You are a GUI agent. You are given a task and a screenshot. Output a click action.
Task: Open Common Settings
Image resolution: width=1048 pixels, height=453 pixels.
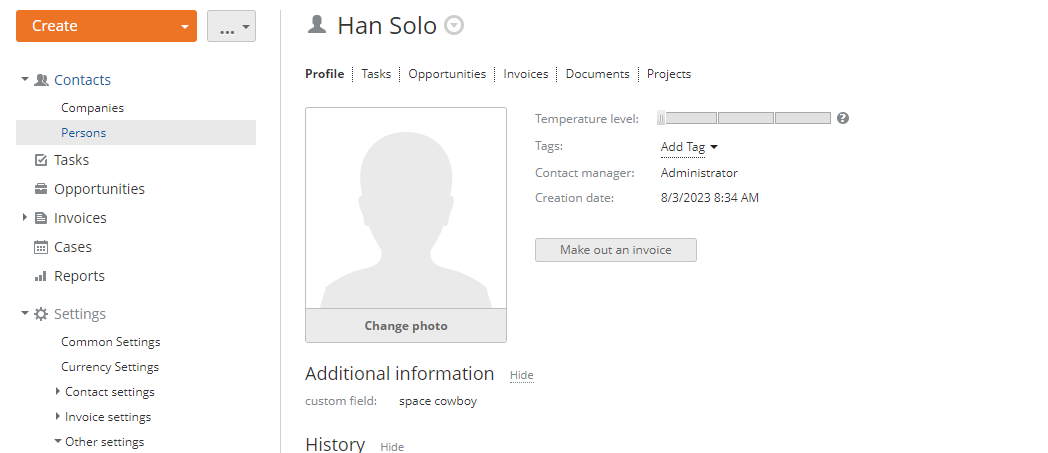pyautogui.click(x=111, y=341)
